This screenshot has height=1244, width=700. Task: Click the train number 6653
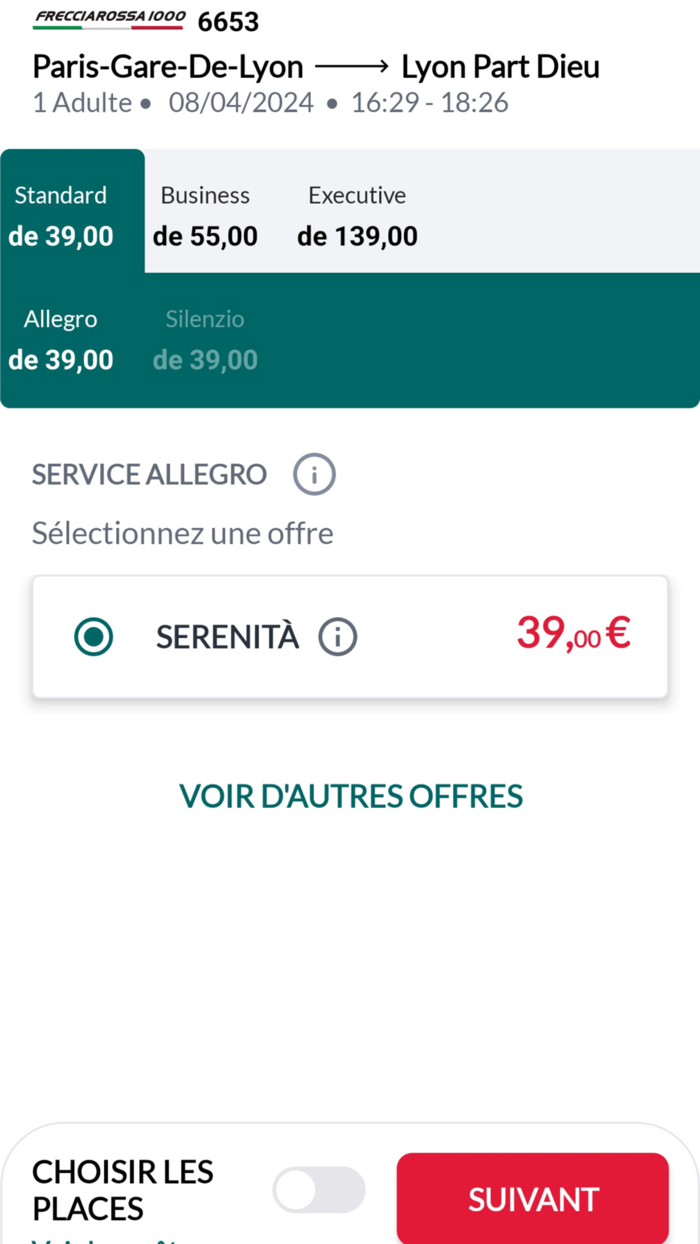228,20
